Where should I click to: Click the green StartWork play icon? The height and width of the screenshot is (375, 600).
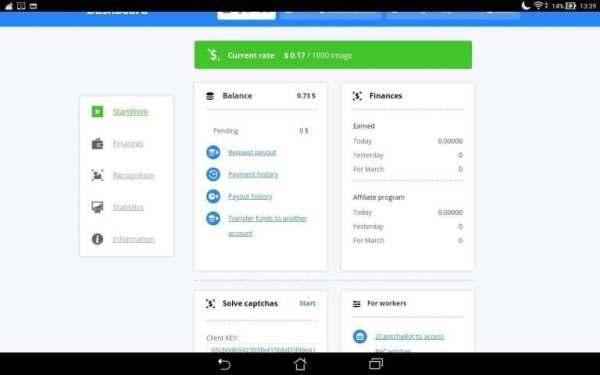(x=97, y=112)
